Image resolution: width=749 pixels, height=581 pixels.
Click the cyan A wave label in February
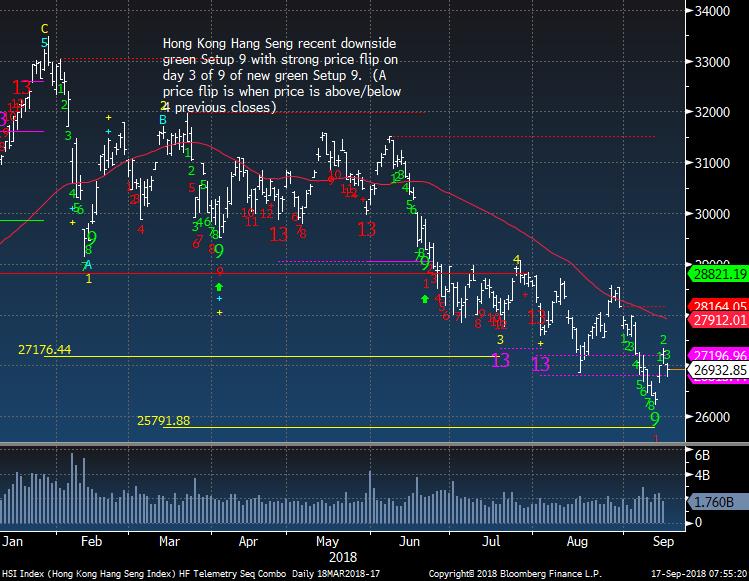pyautogui.click(x=87, y=265)
